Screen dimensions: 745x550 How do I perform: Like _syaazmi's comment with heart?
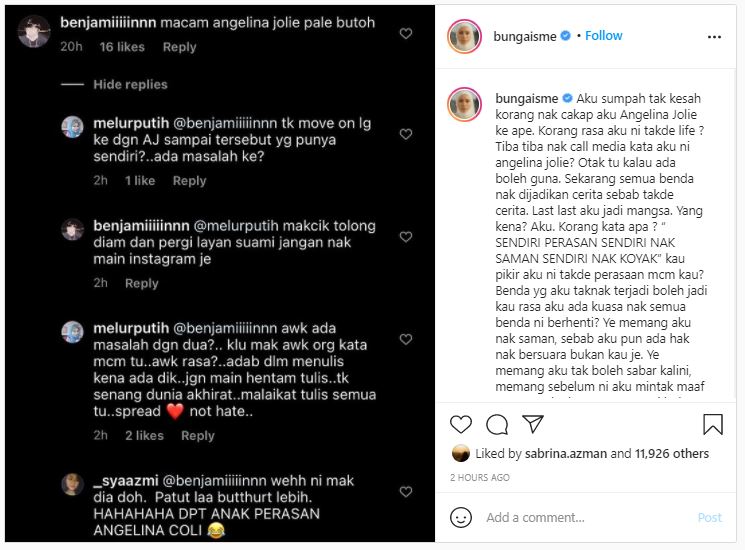[x=405, y=492]
